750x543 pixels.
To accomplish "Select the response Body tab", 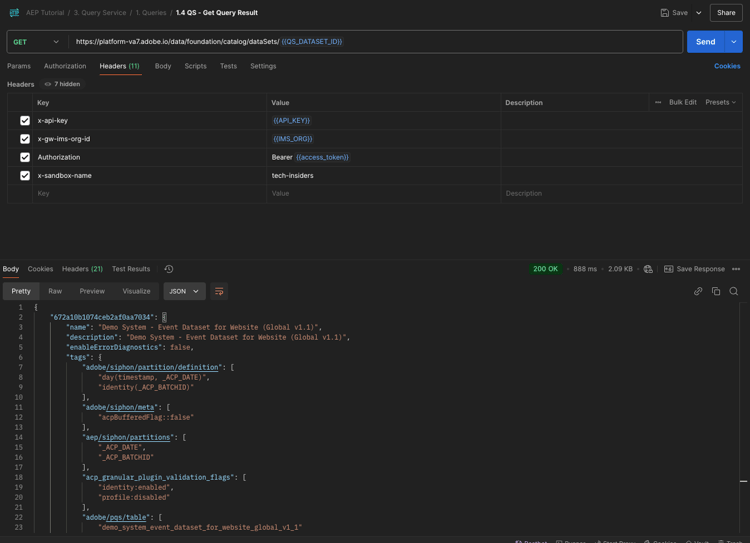I will click(11, 269).
